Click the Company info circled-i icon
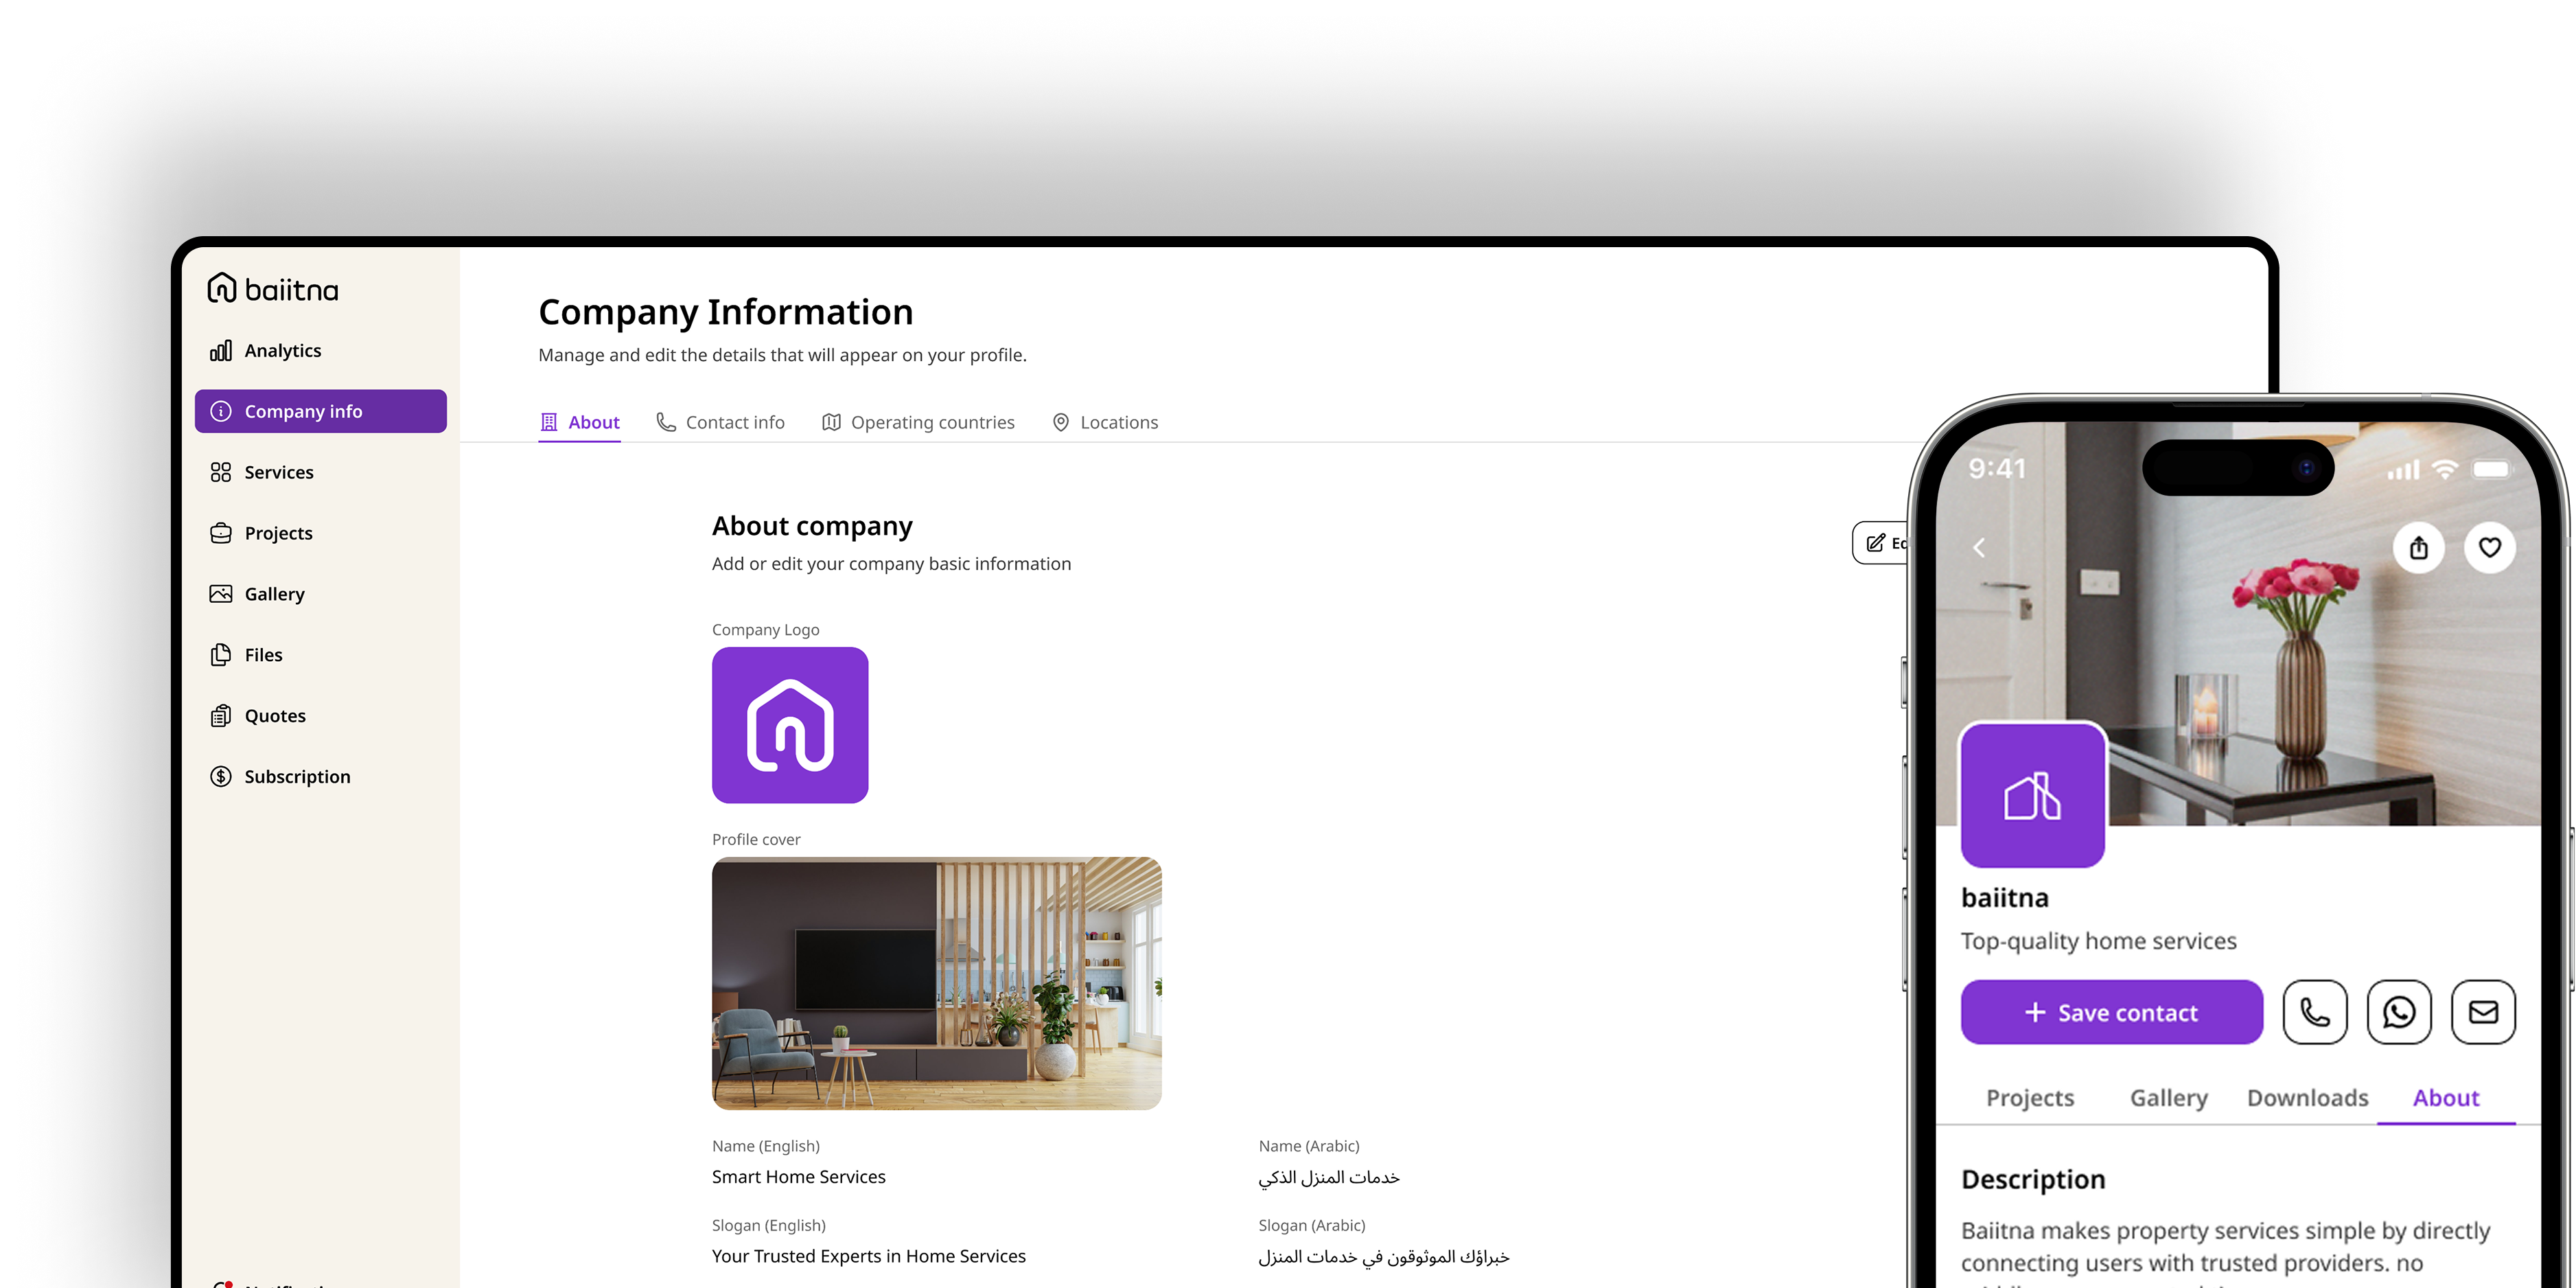The image size is (2576, 1288). click(x=221, y=411)
